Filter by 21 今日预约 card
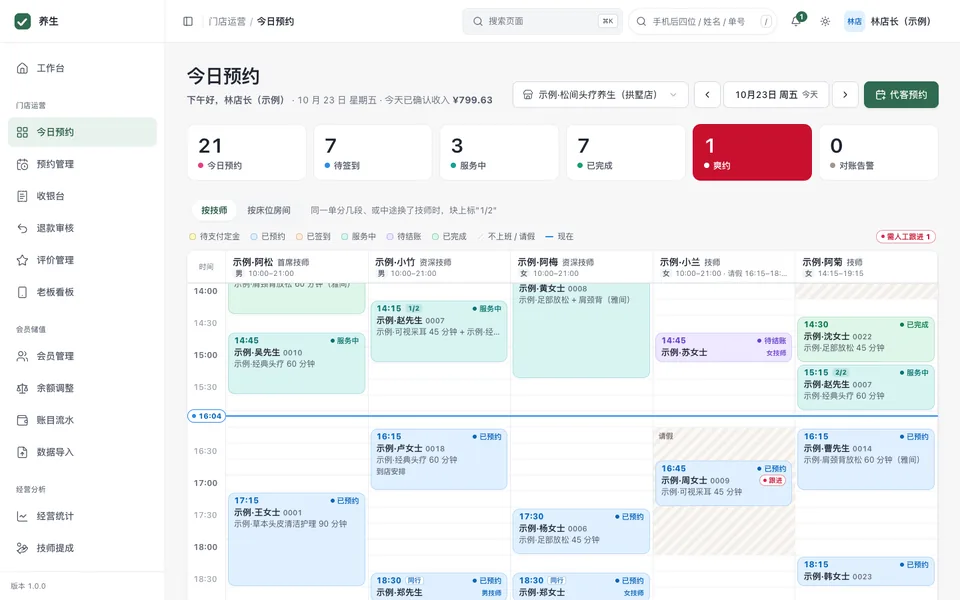This screenshot has width=960, height=600. [247, 152]
